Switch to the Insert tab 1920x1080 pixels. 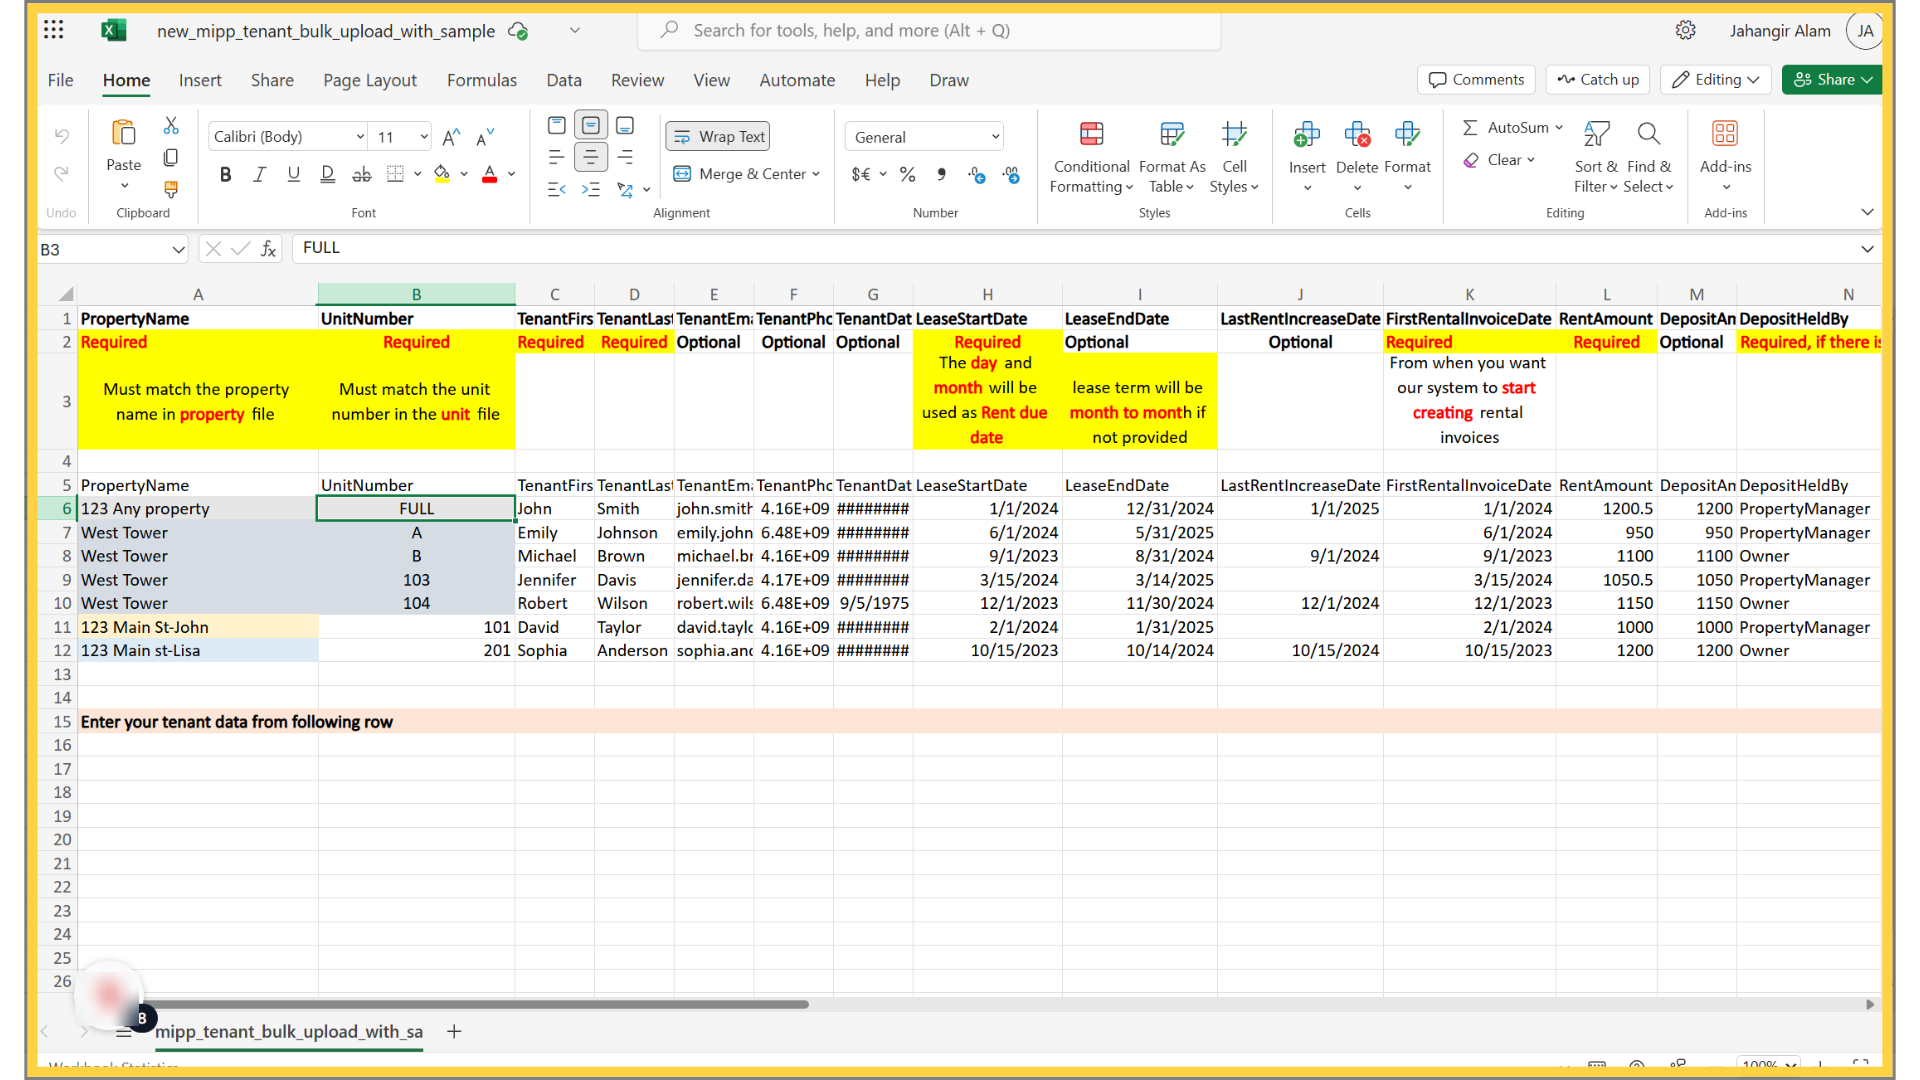pos(200,80)
